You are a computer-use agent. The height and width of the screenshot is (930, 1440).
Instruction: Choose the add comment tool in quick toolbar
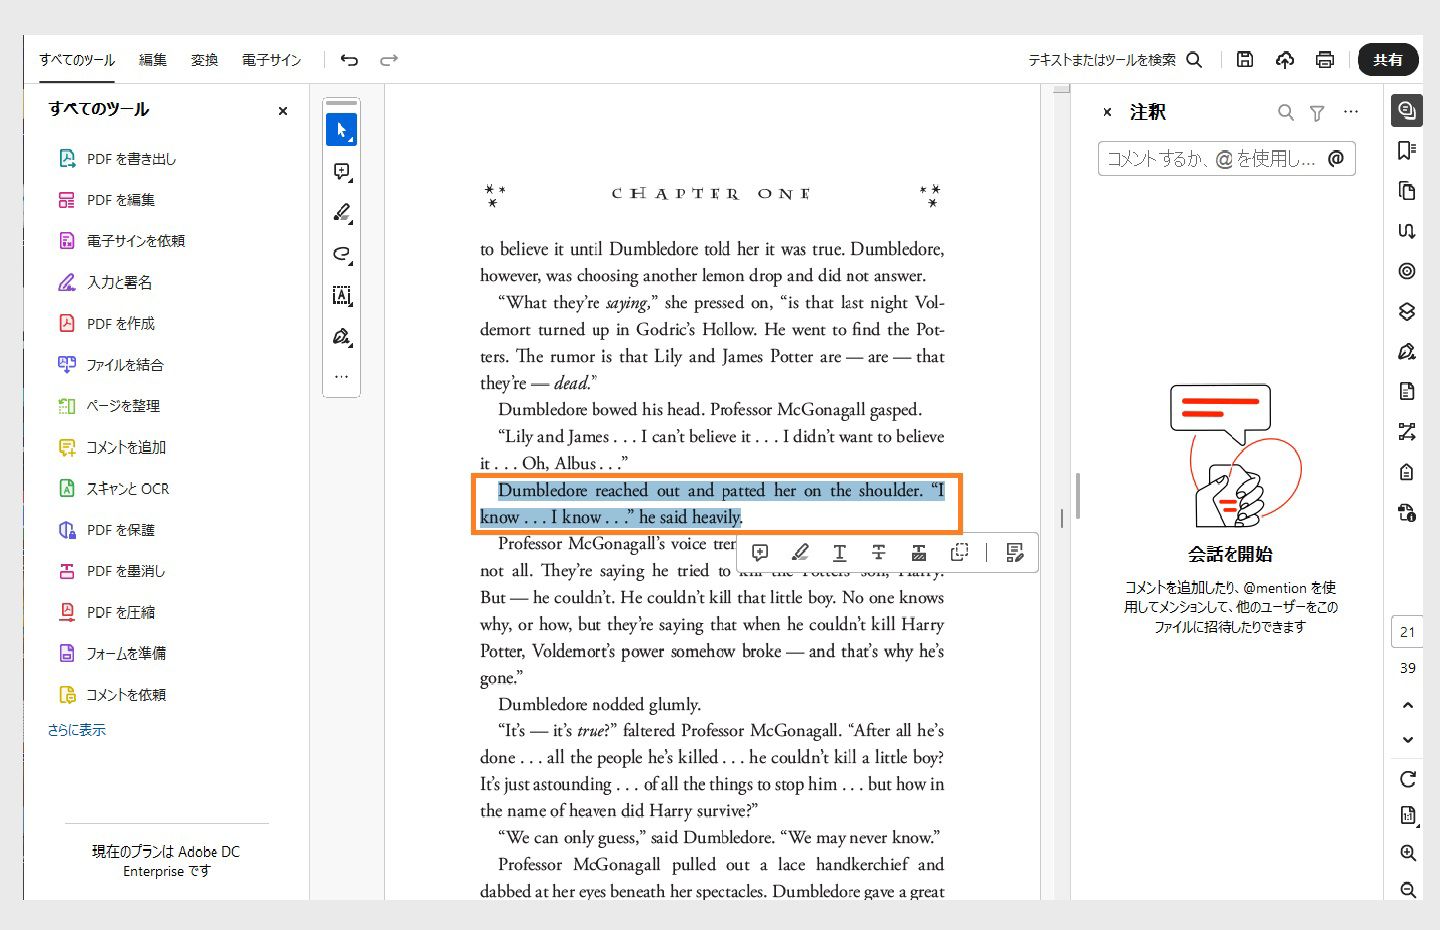(341, 172)
